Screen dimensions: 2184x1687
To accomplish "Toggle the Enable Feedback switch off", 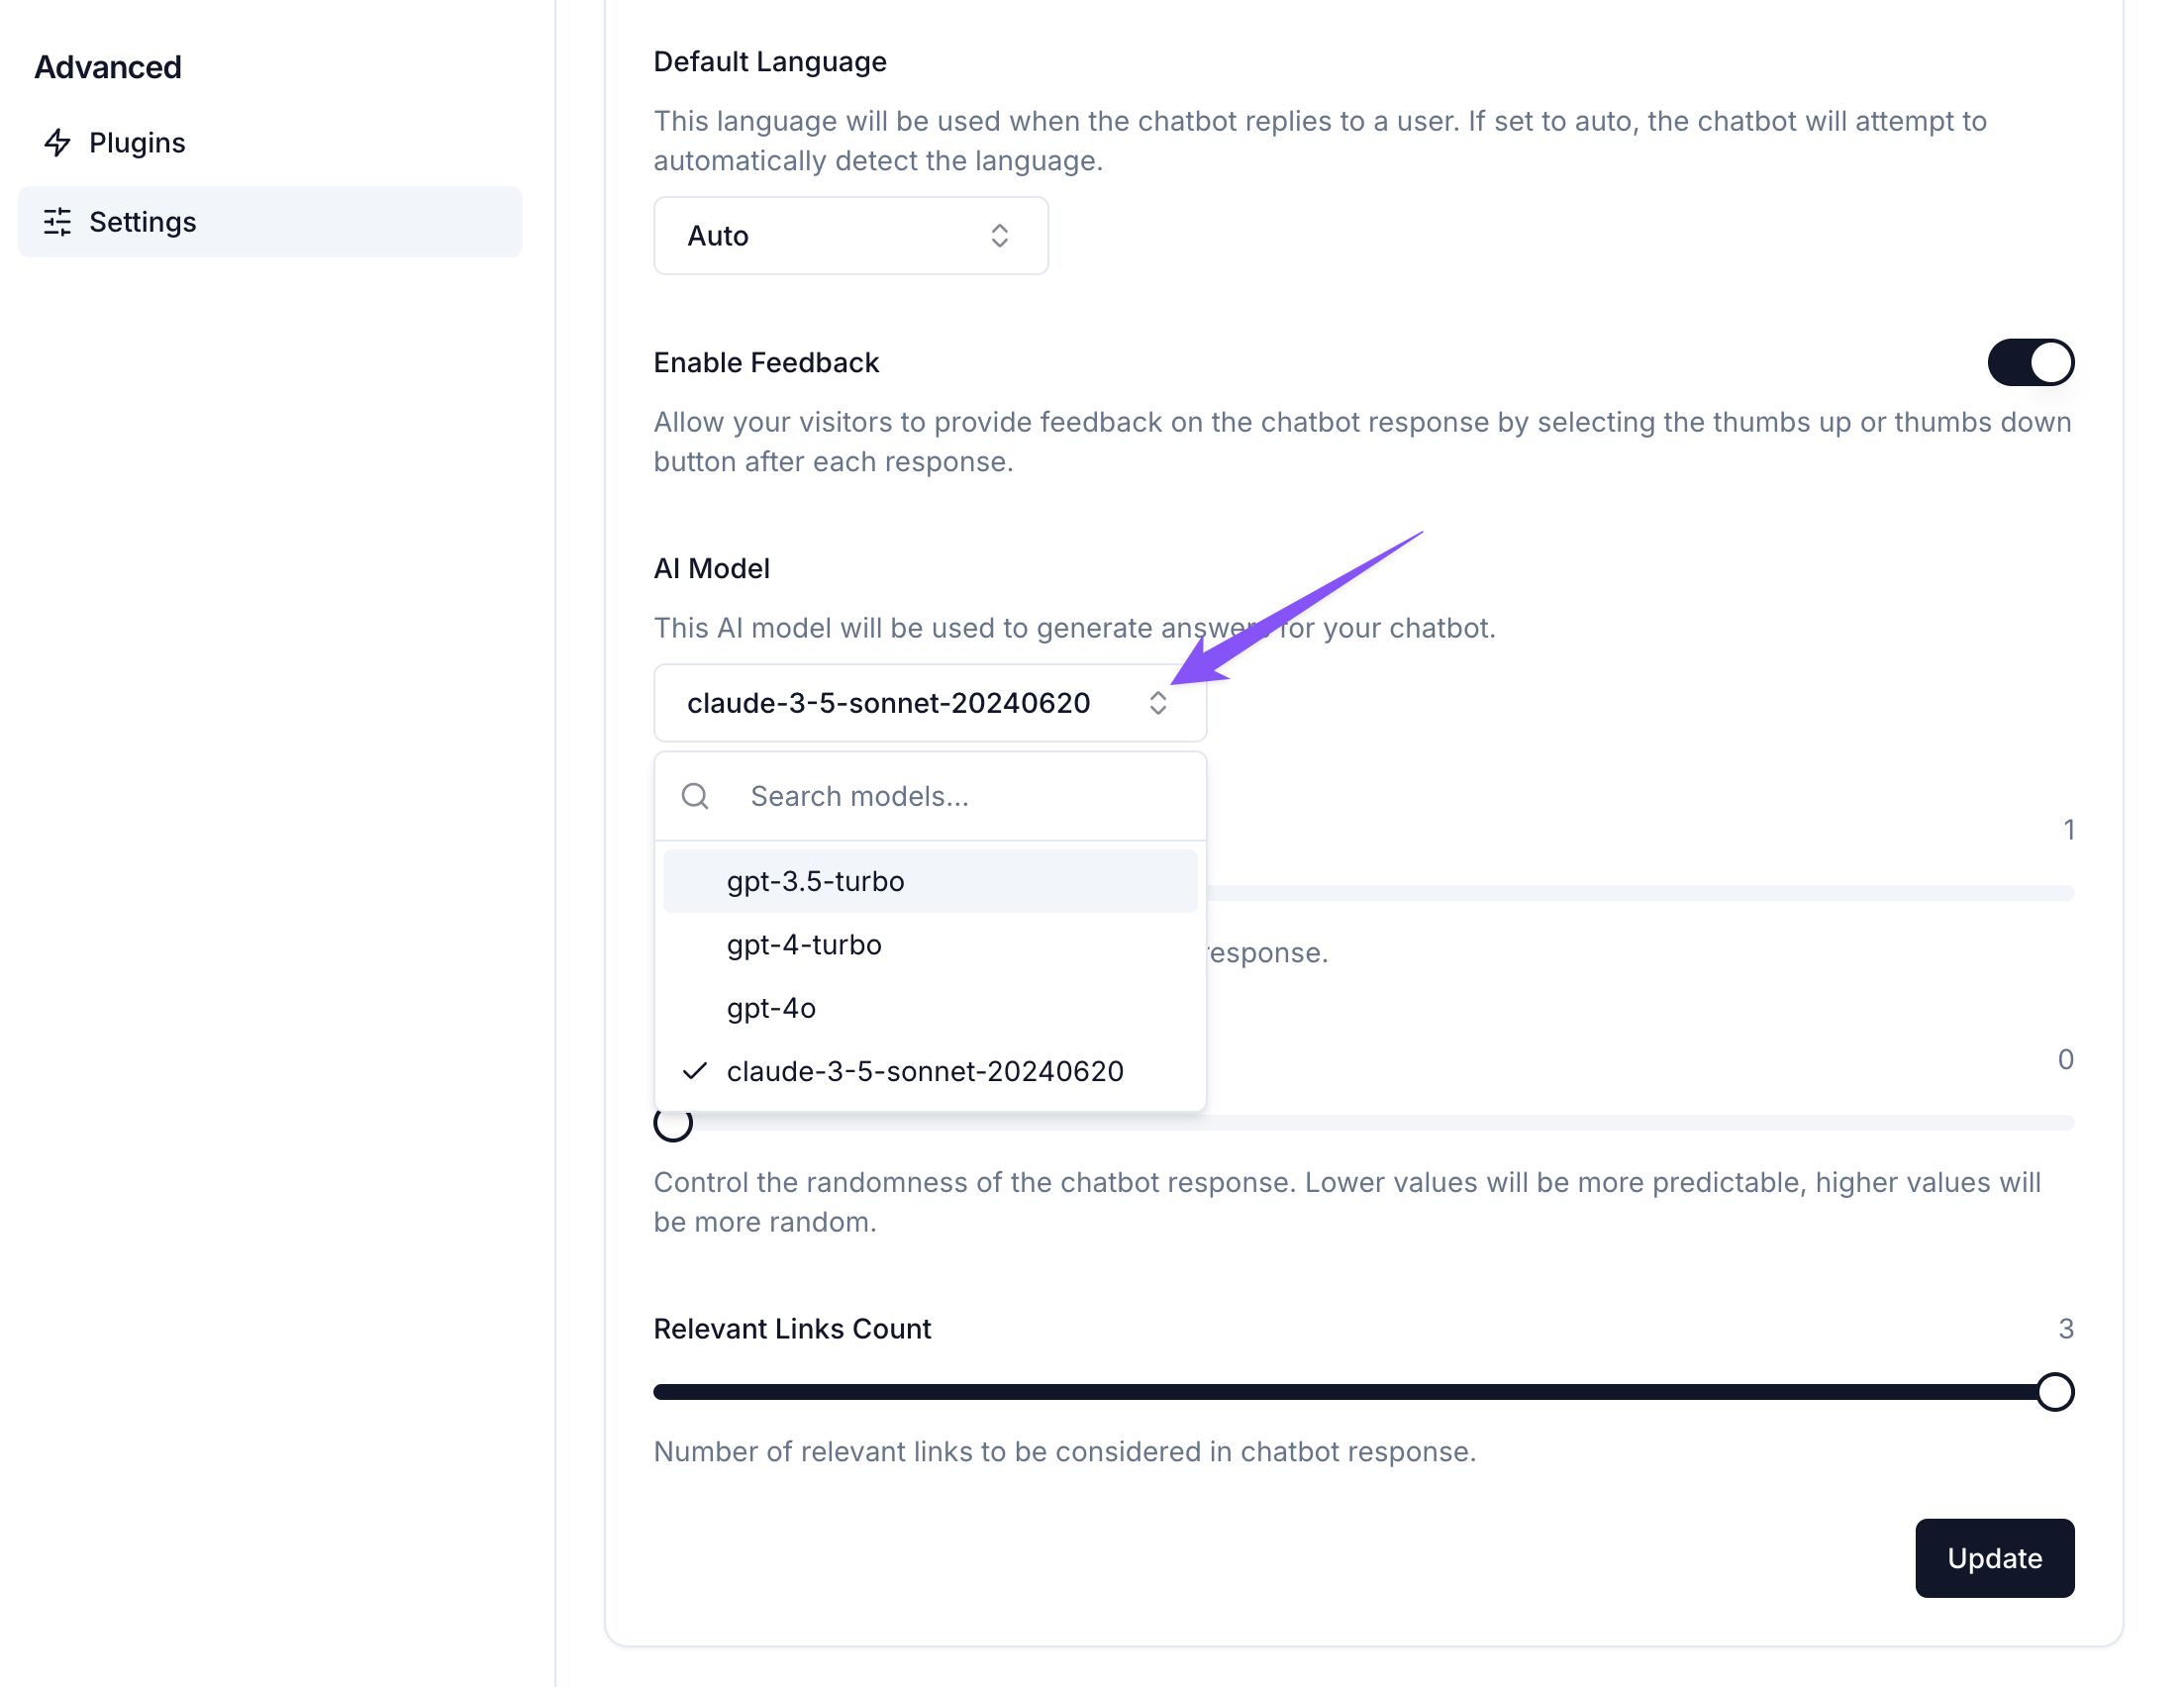I will [2030, 362].
